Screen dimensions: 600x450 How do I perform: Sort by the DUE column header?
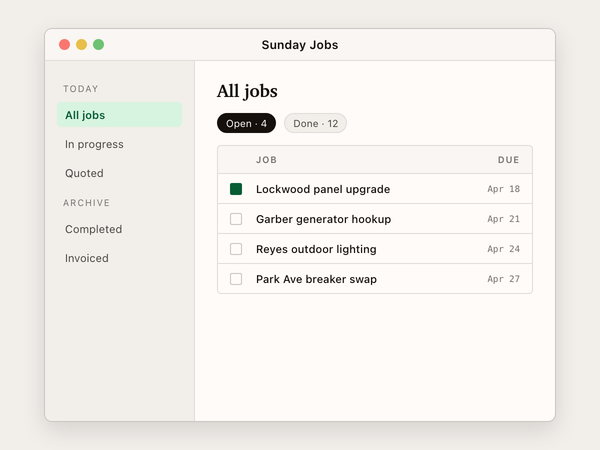click(x=508, y=160)
